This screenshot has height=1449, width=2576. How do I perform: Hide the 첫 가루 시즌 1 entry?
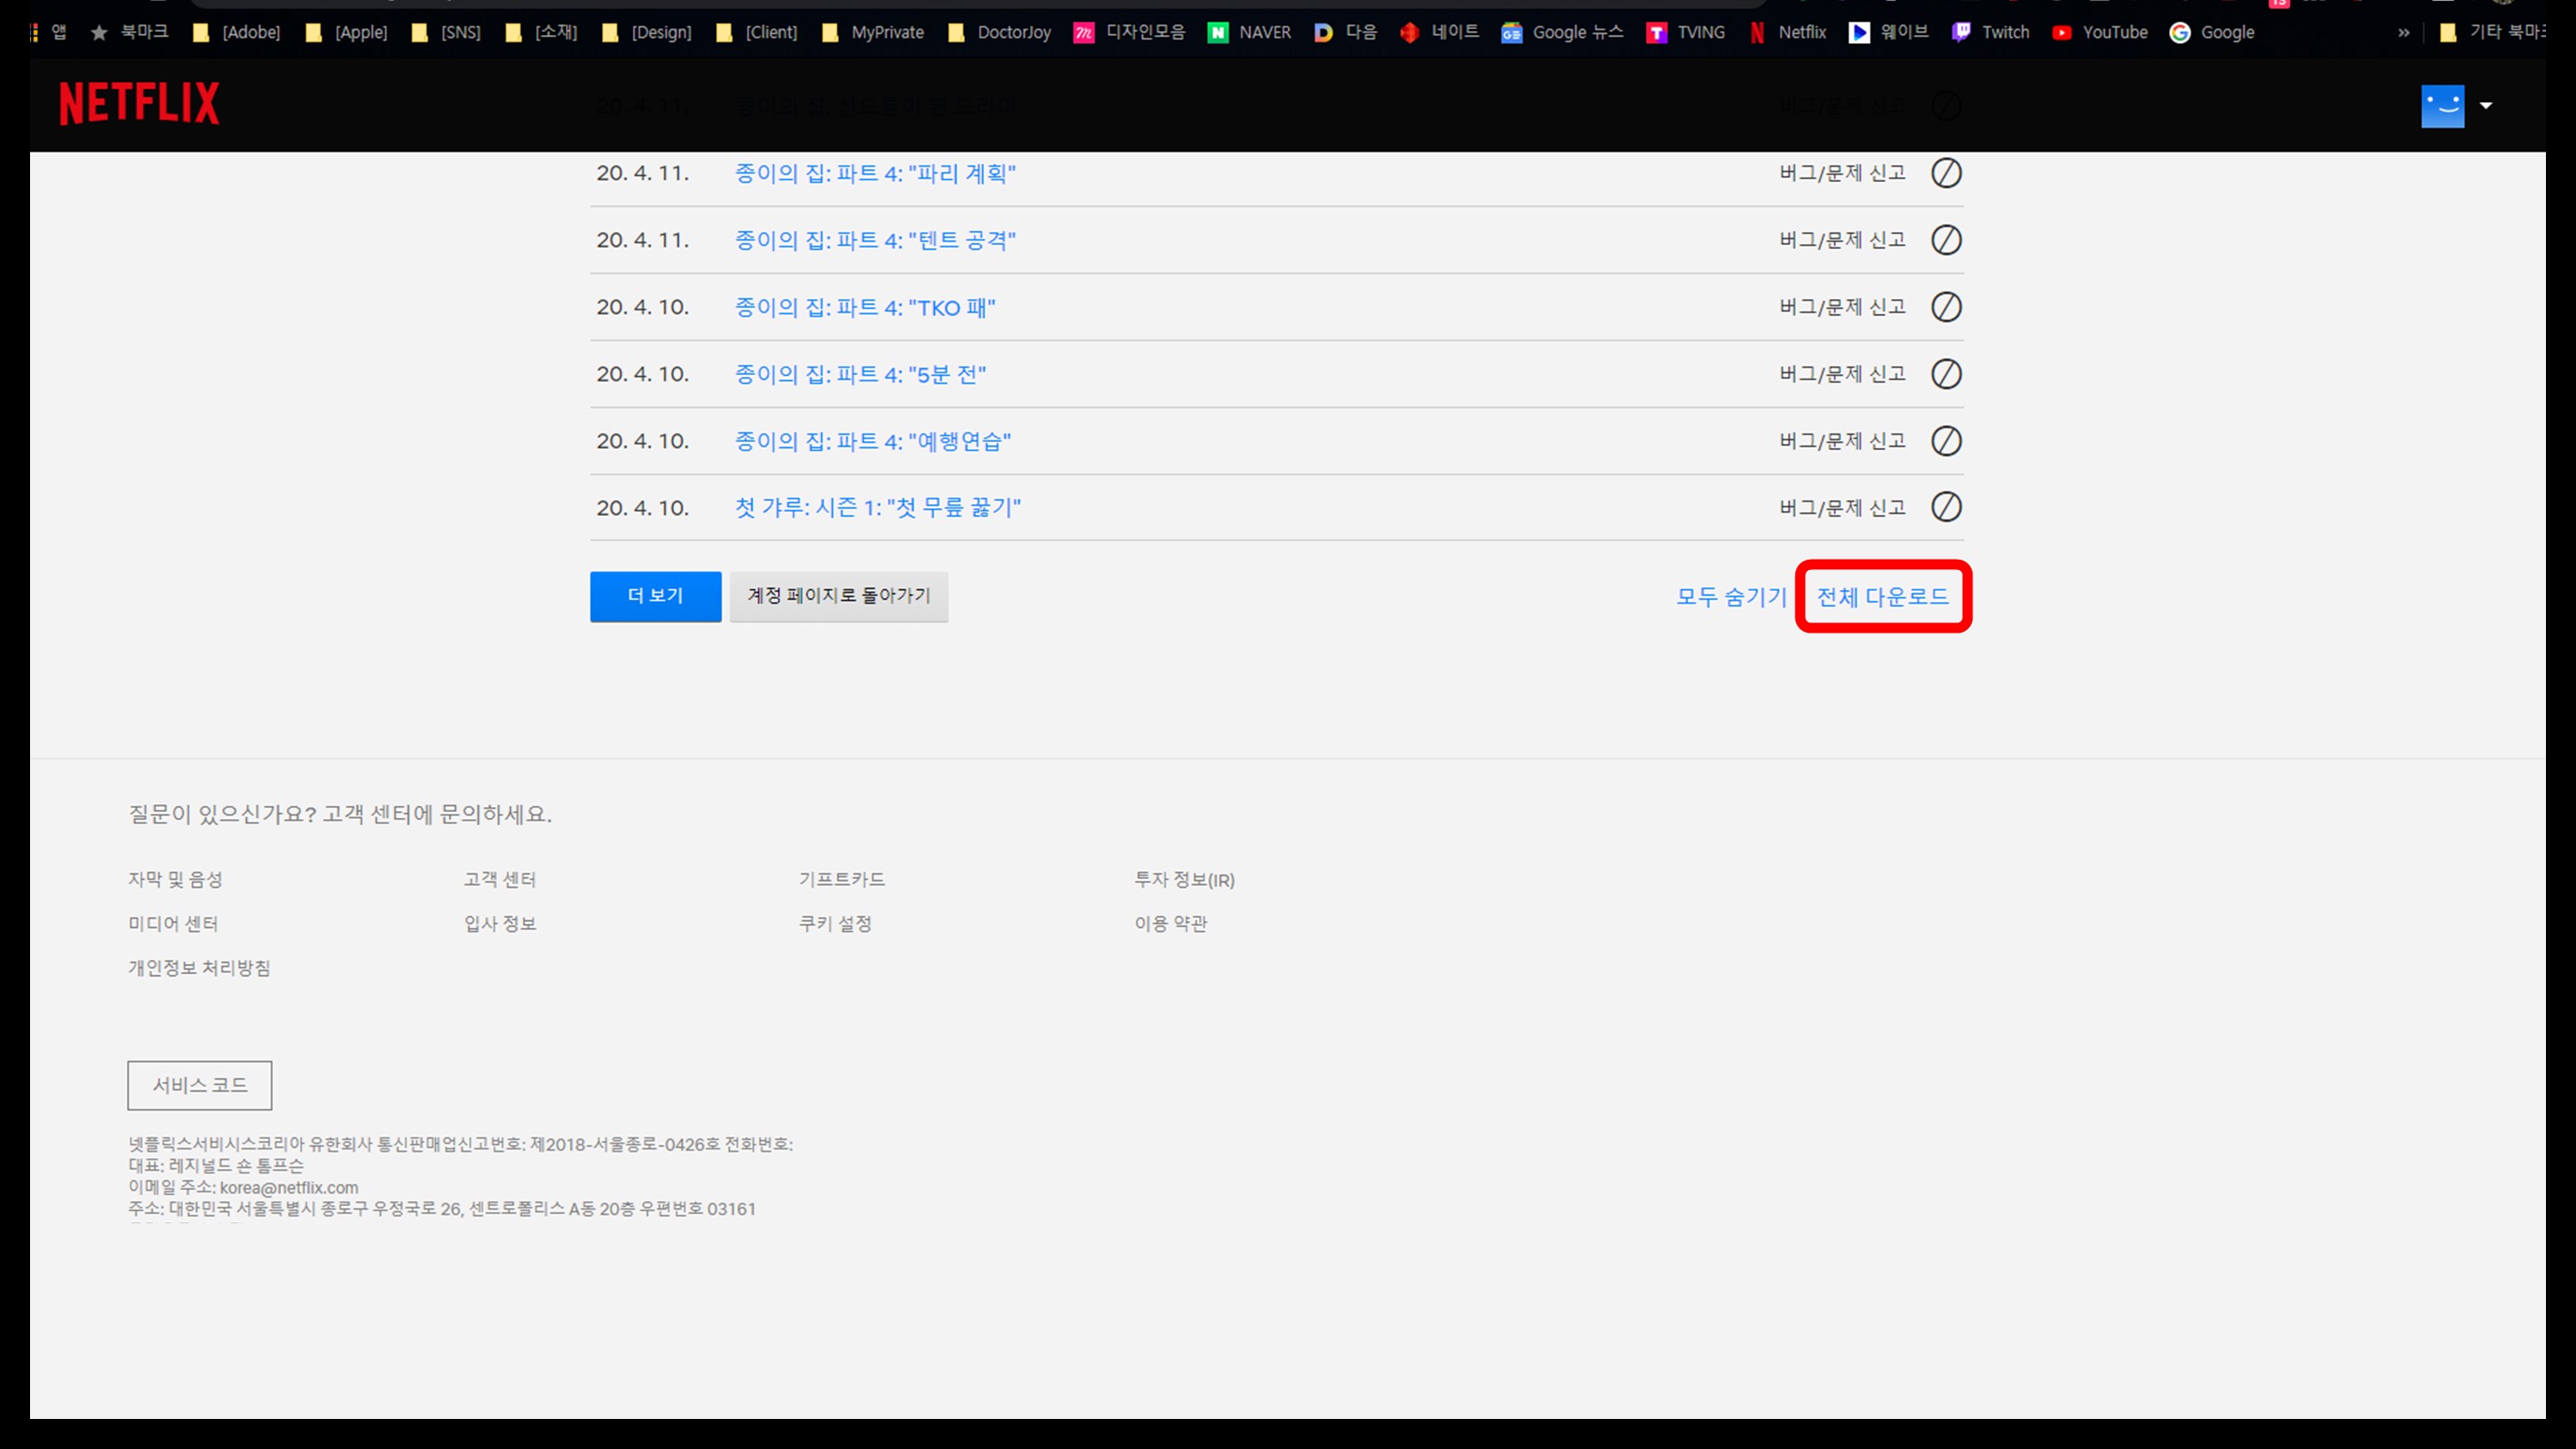pos(1945,507)
